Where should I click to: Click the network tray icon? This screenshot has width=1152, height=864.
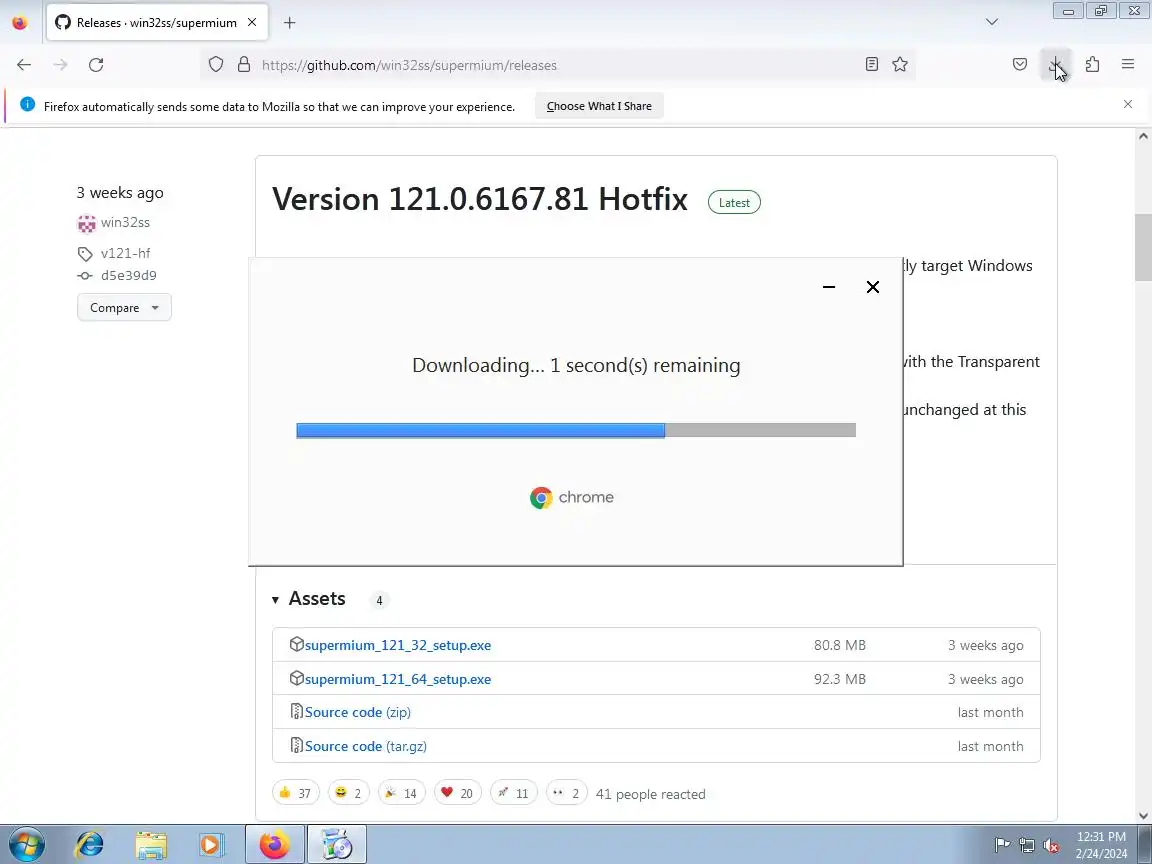coord(1026,845)
